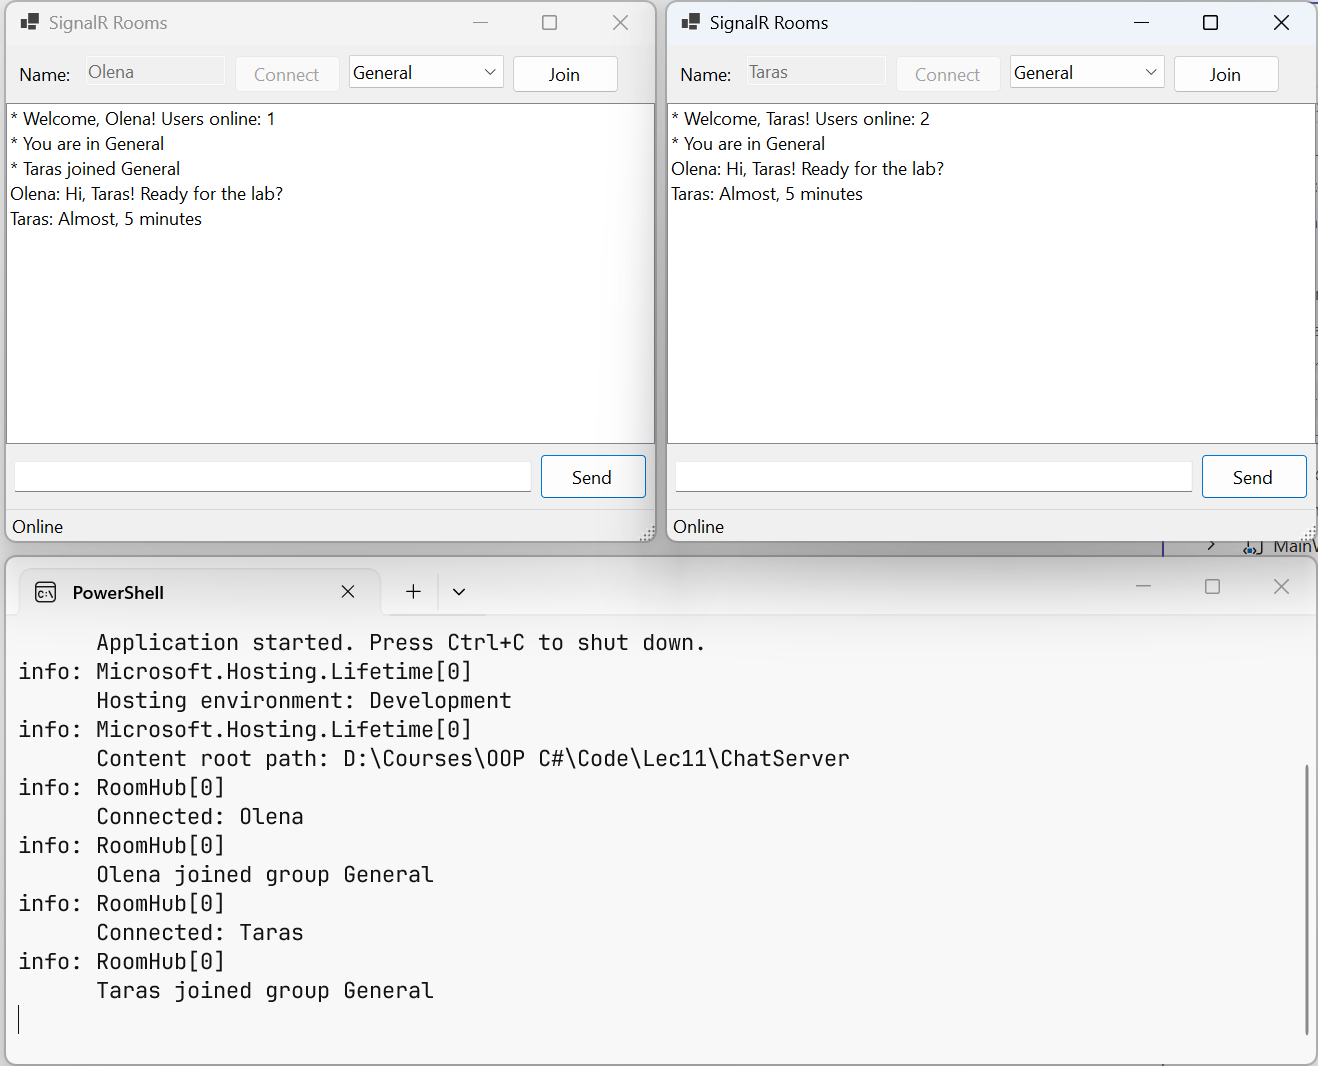The height and width of the screenshot is (1066, 1318).
Task: Click Join in Taras's window
Action: click(1226, 74)
